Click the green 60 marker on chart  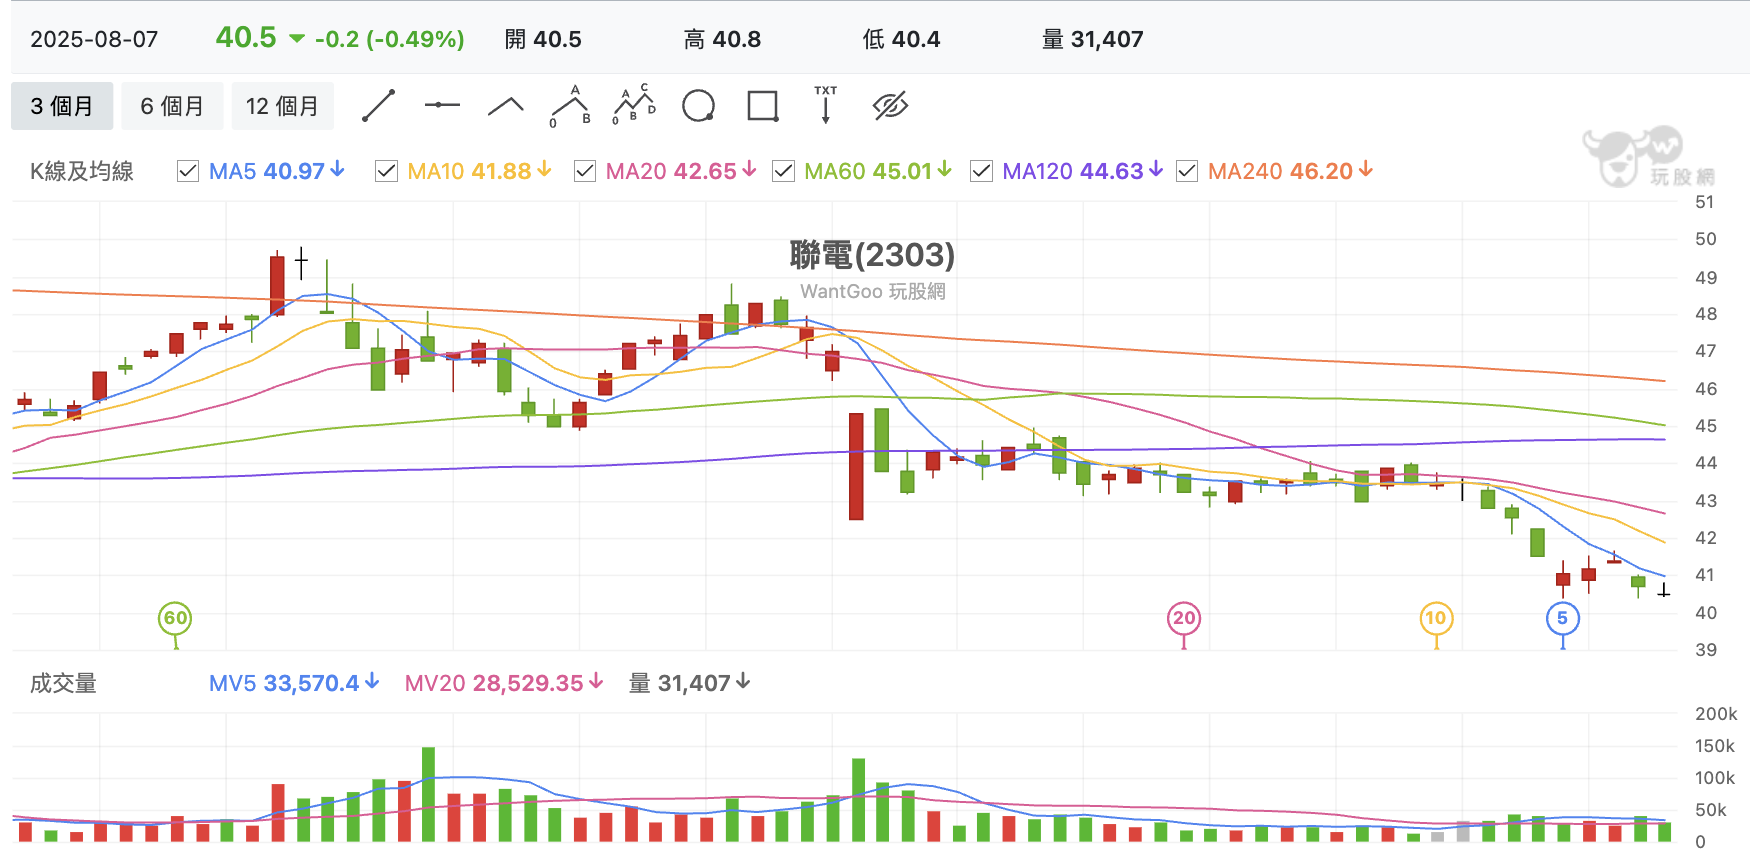click(x=175, y=619)
